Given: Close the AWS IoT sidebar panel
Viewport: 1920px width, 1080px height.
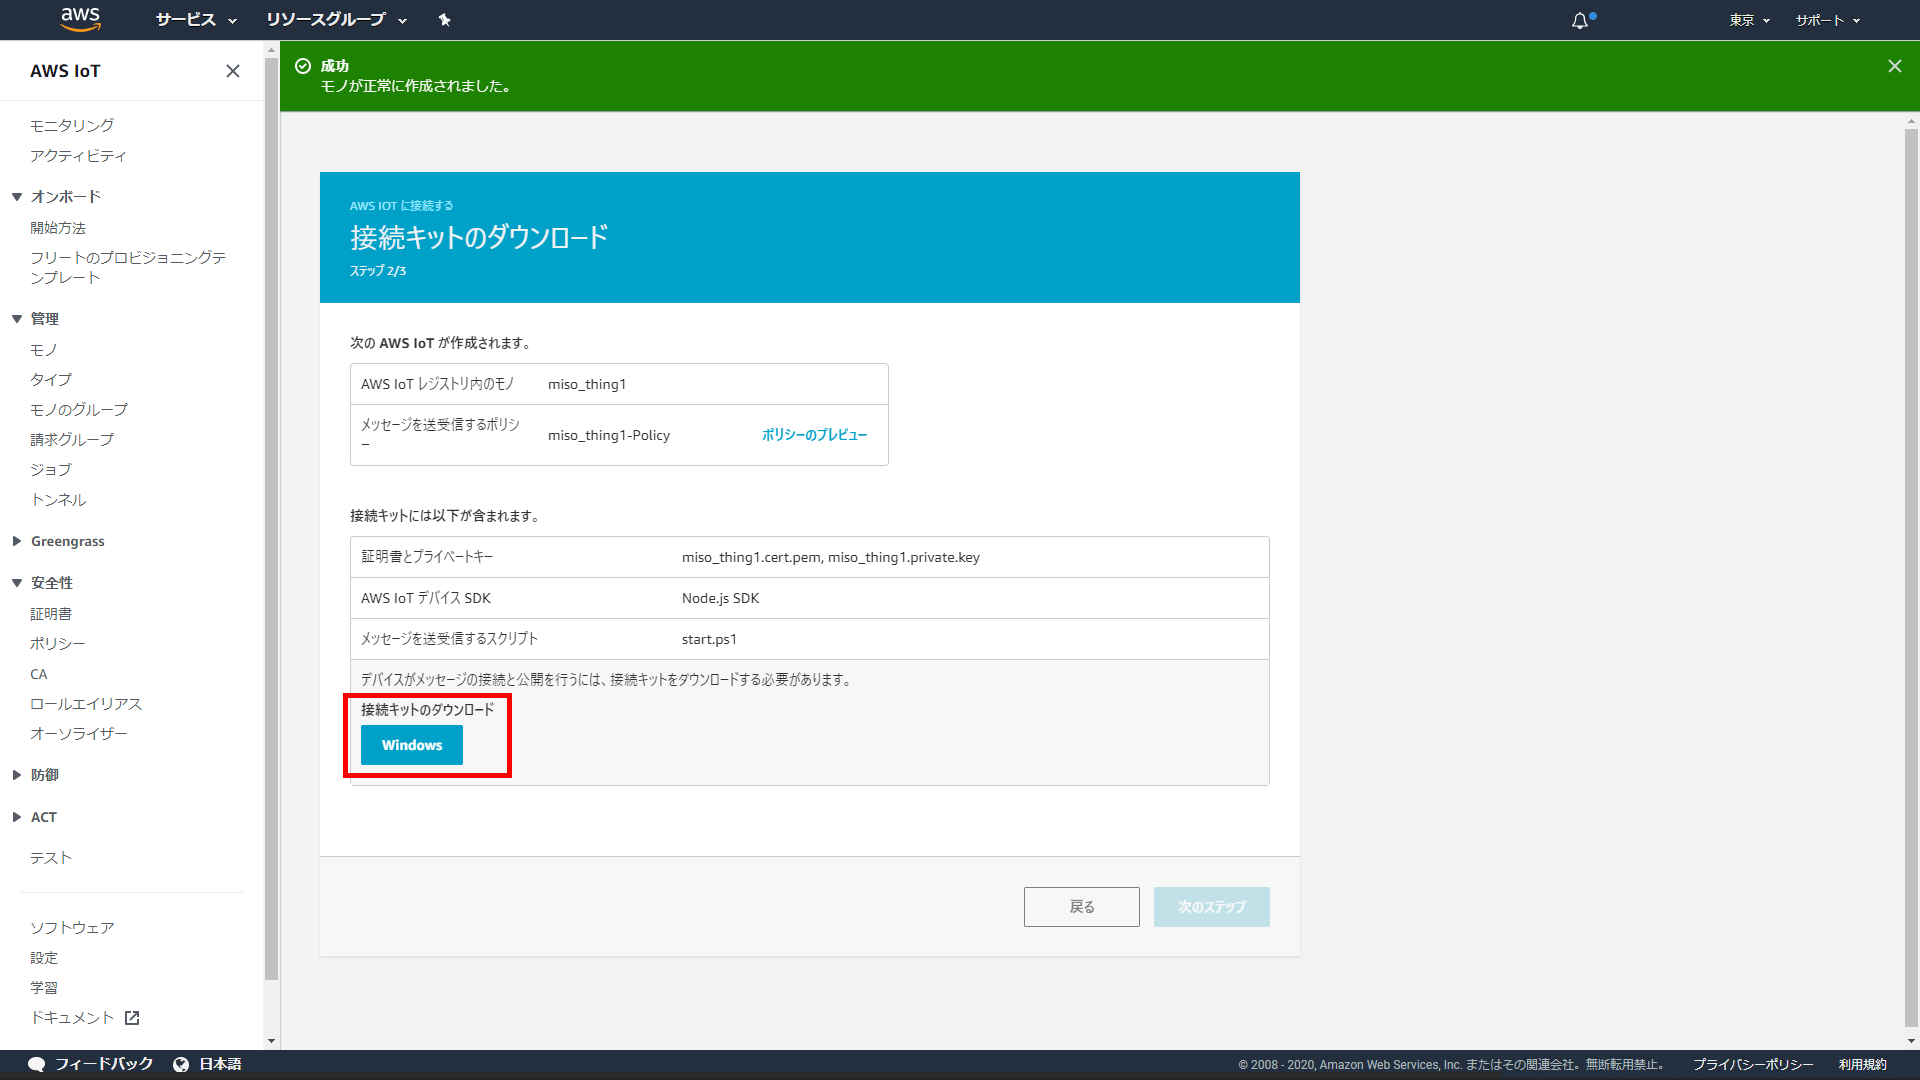Looking at the screenshot, I should tap(233, 71).
